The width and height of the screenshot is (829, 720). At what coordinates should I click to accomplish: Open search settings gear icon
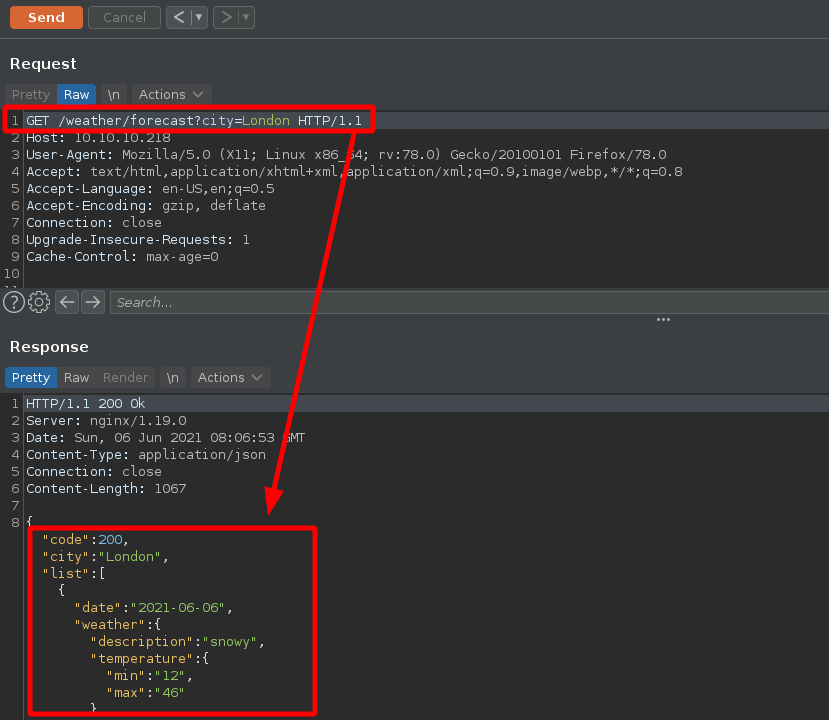(x=39, y=302)
